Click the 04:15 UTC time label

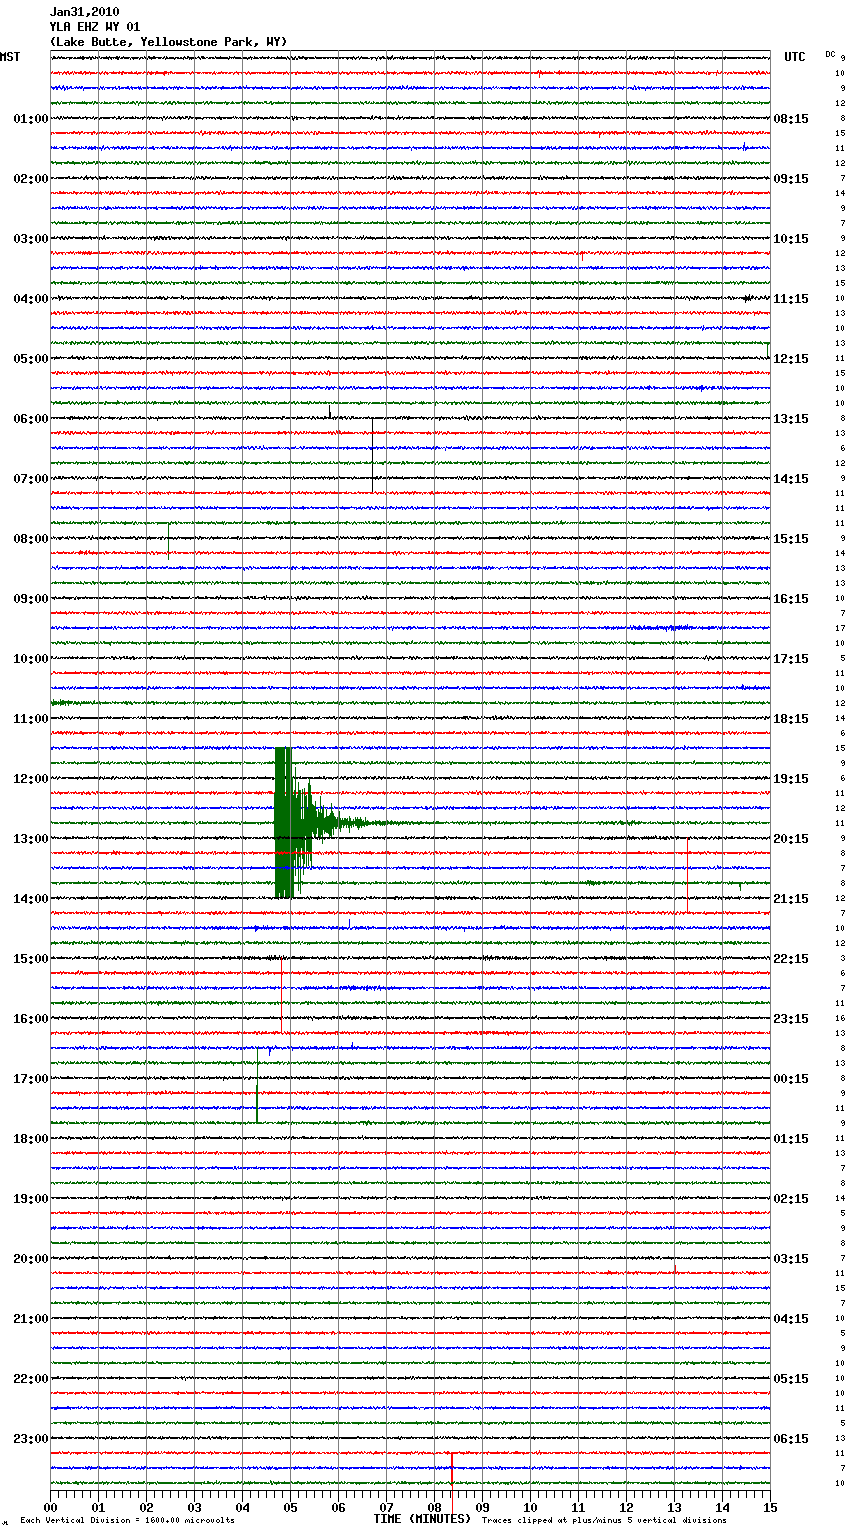click(x=791, y=1319)
